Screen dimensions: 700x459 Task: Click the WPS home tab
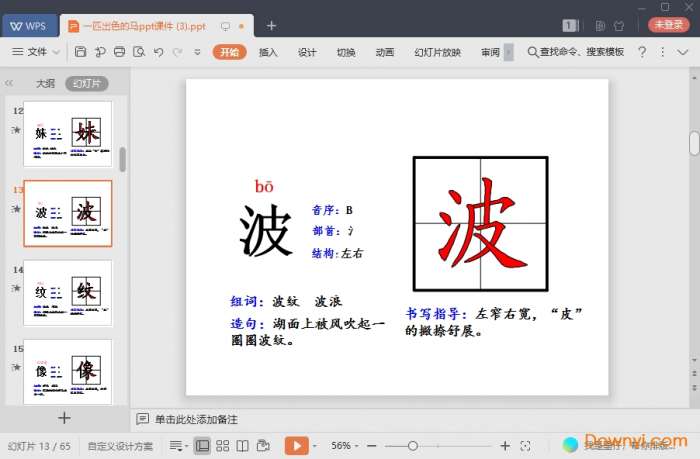tap(29, 26)
